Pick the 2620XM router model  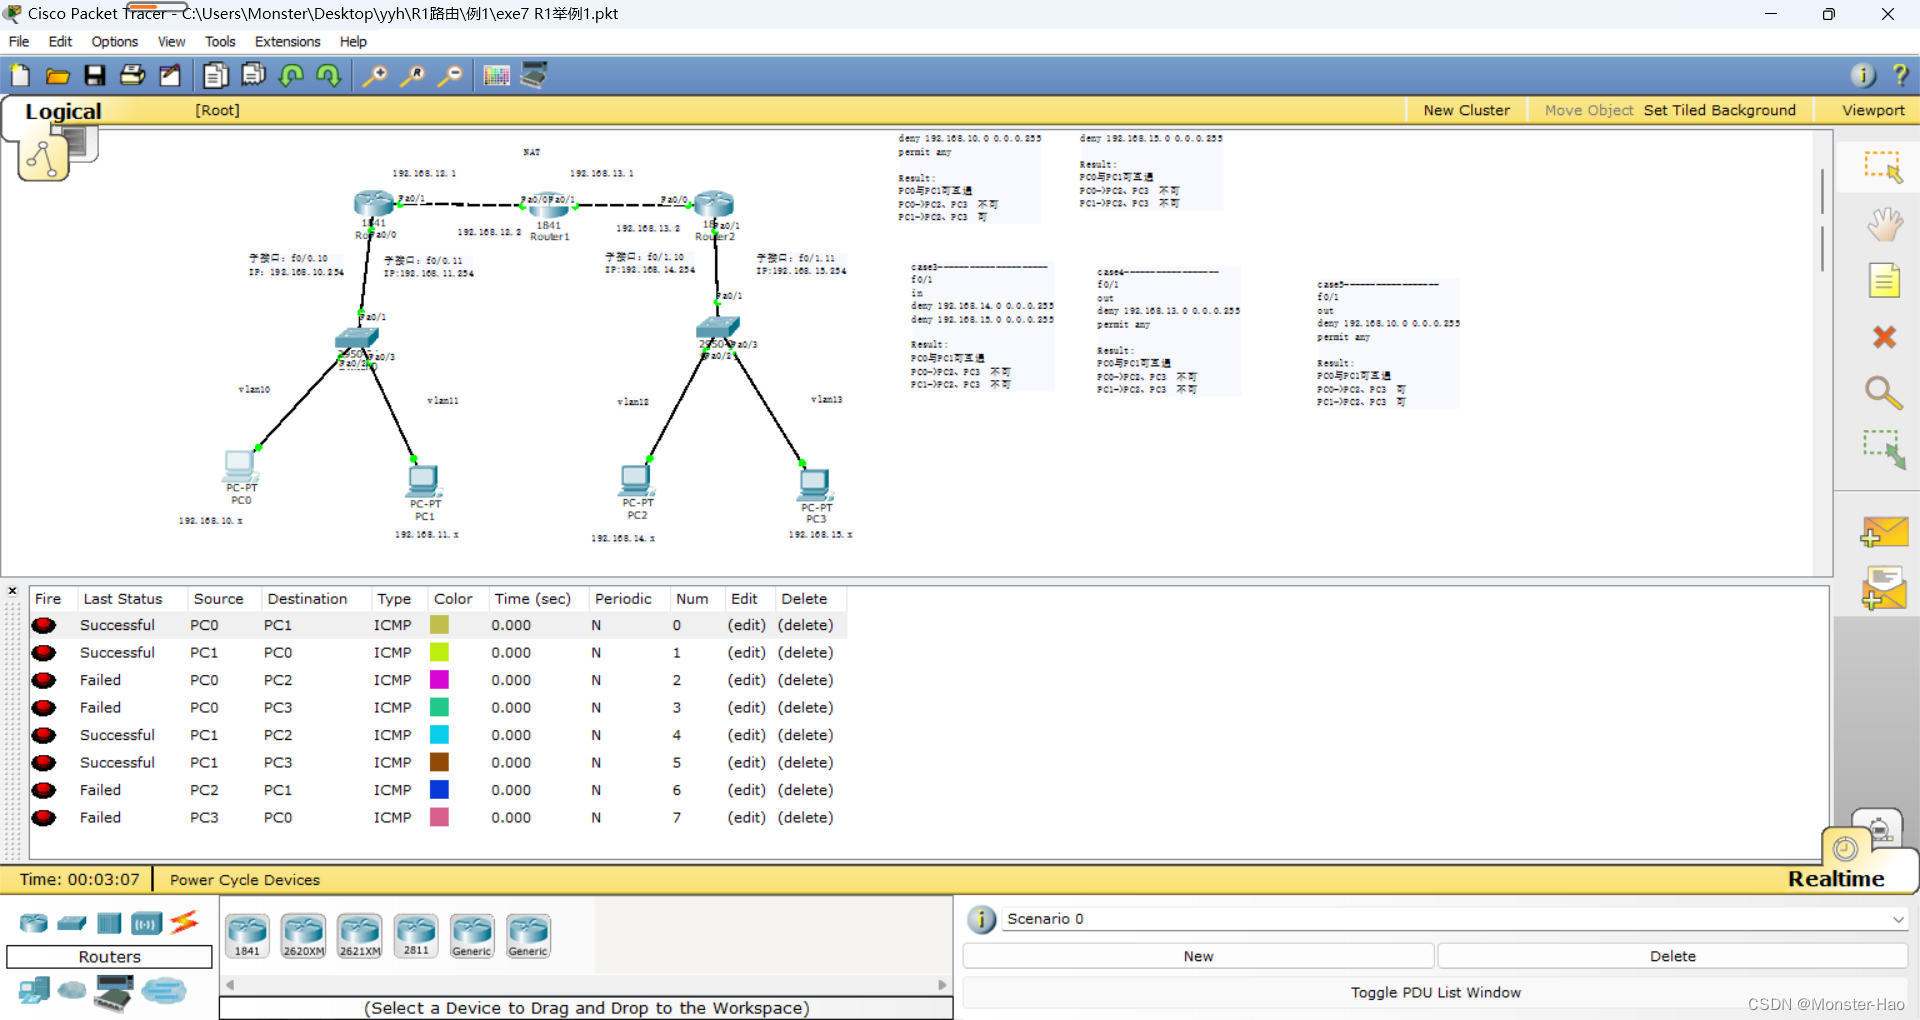click(x=303, y=936)
